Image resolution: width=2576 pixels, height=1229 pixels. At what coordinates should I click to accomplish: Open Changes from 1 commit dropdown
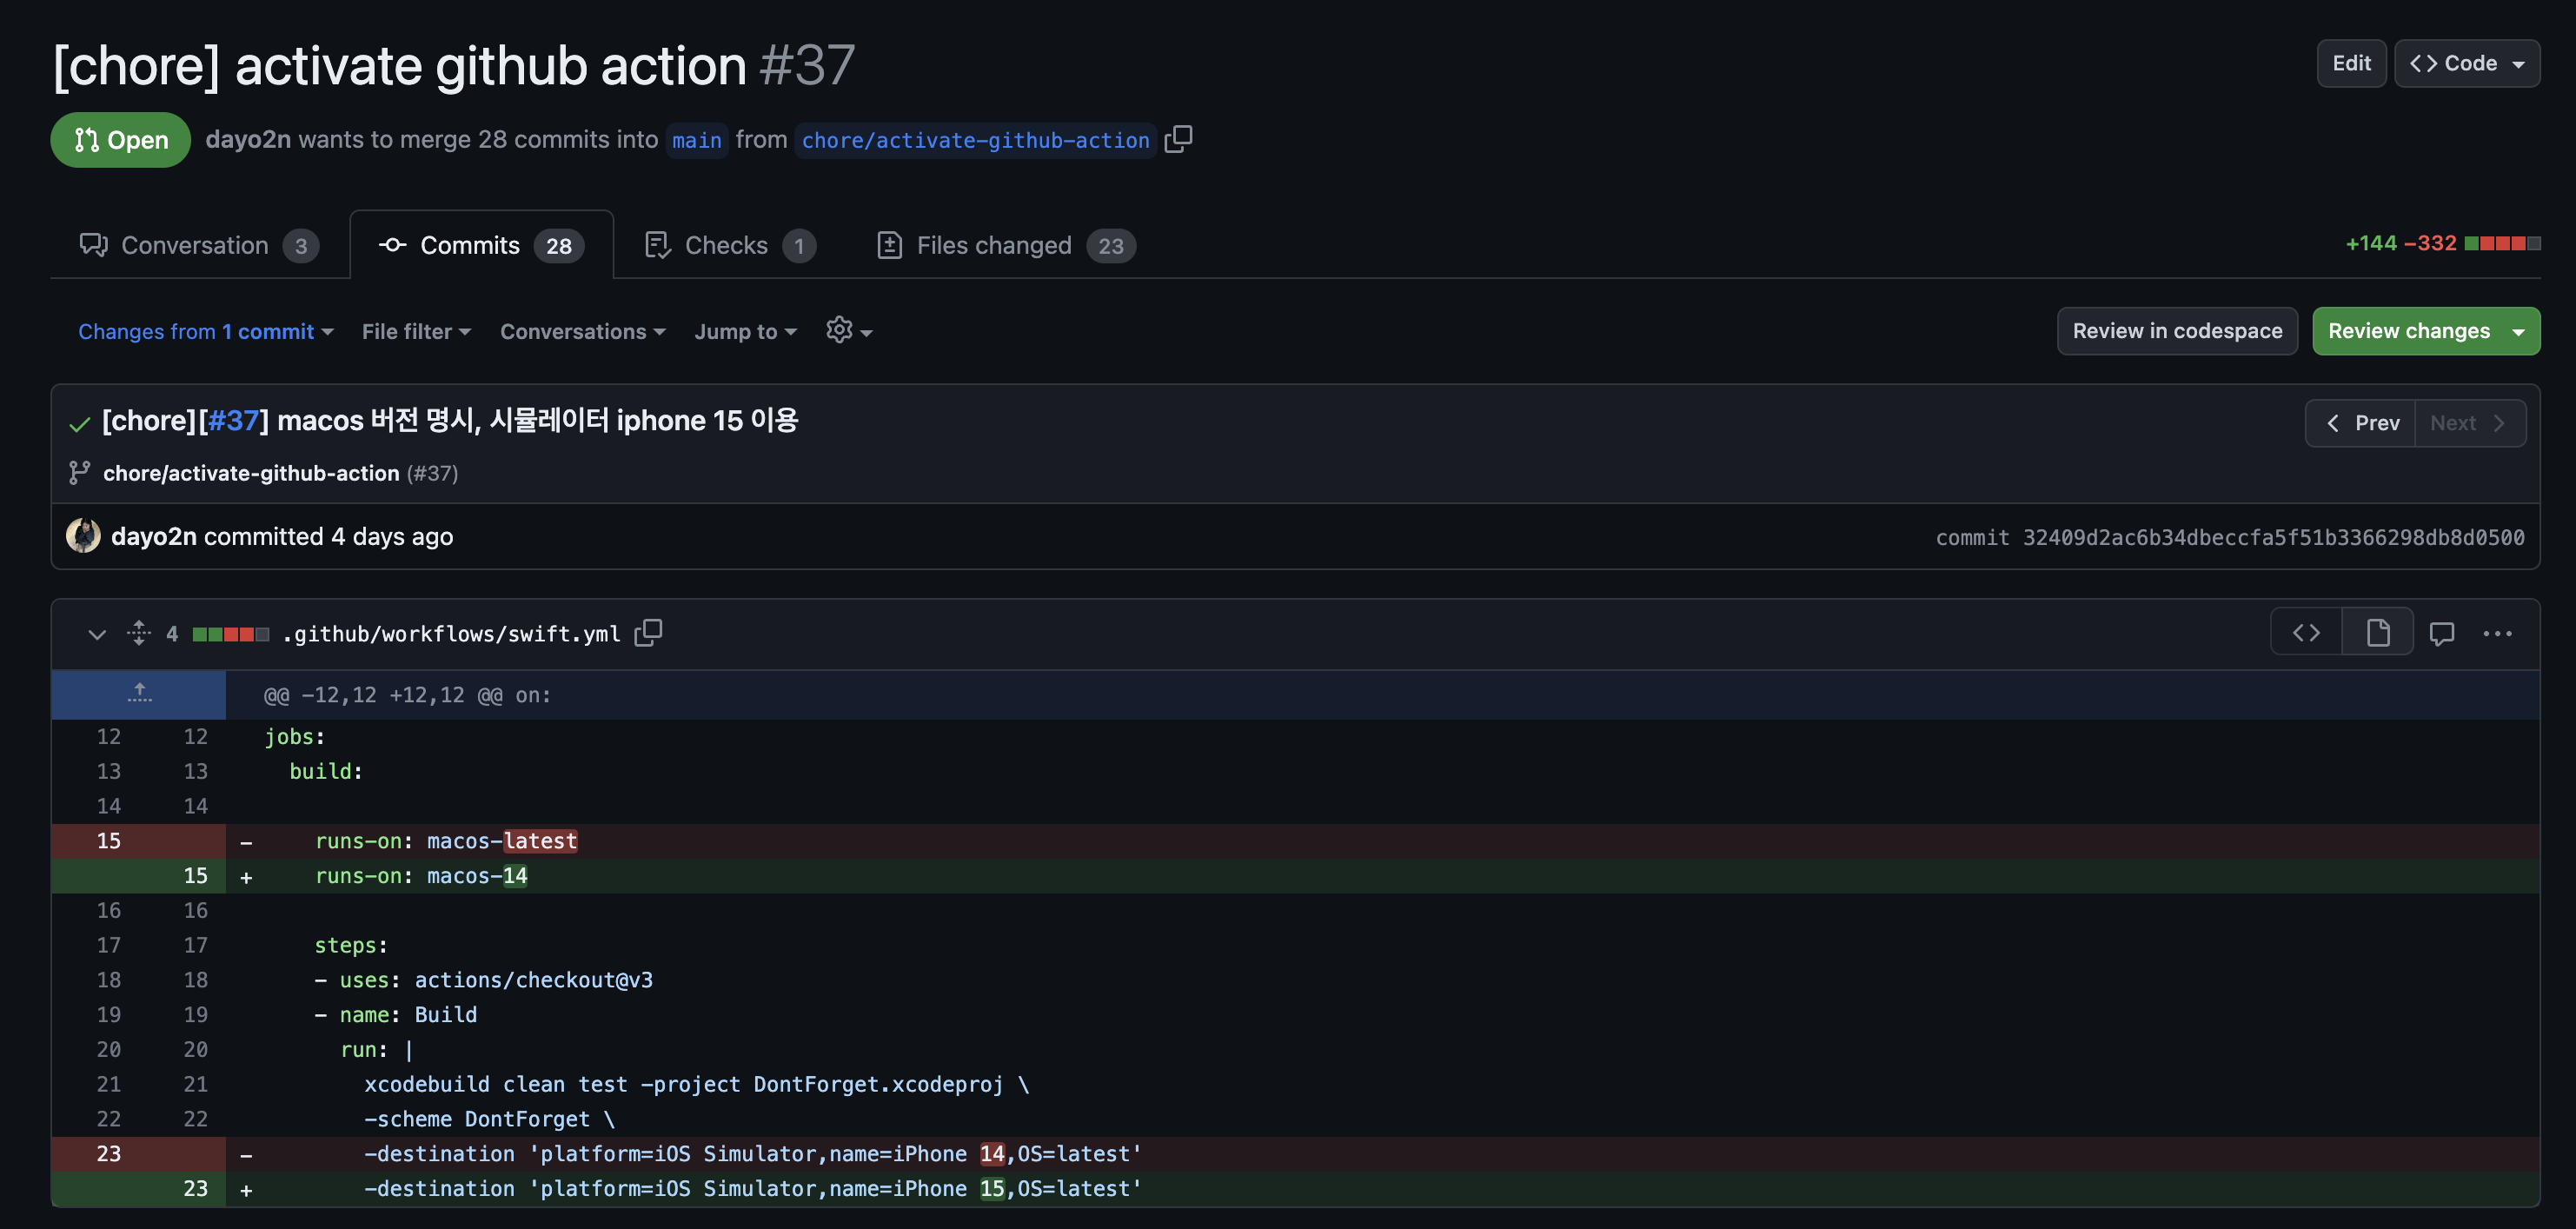coord(205,331)
